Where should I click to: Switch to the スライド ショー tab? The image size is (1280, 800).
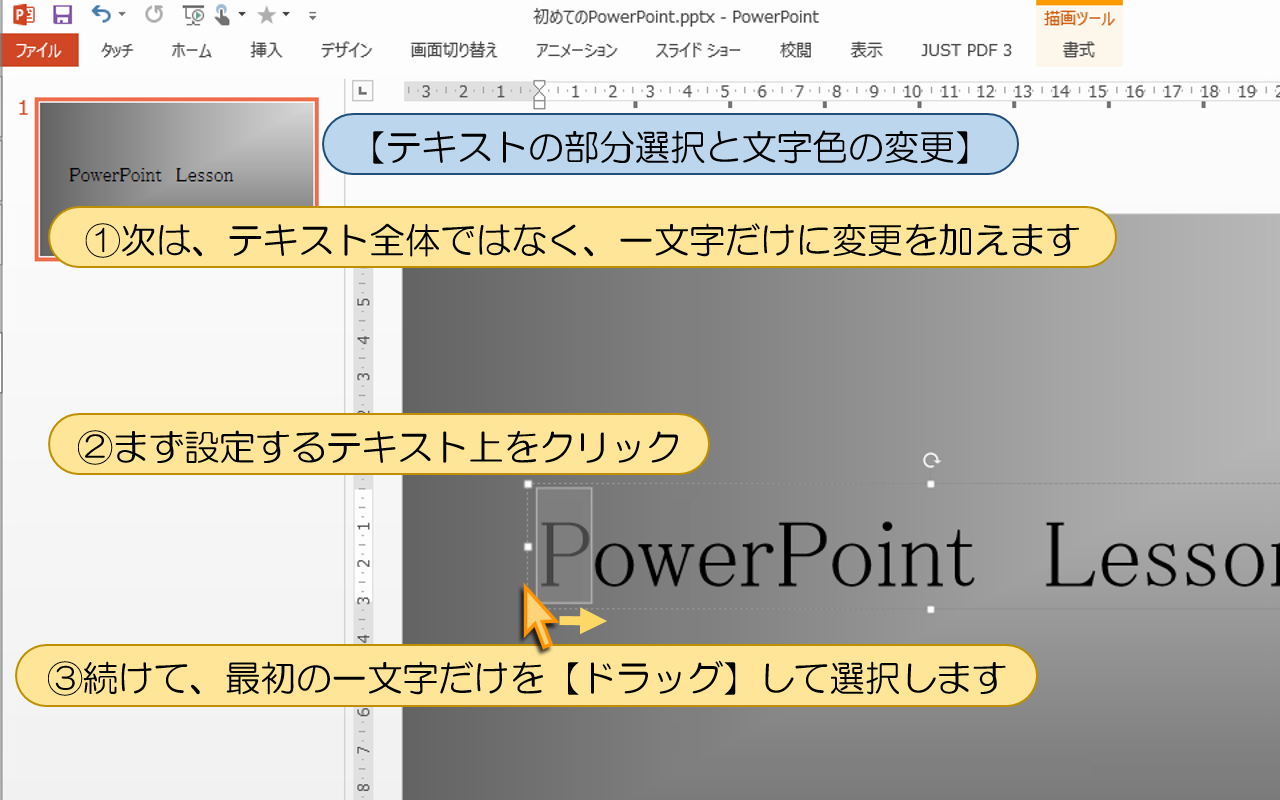tap(698, 50)
